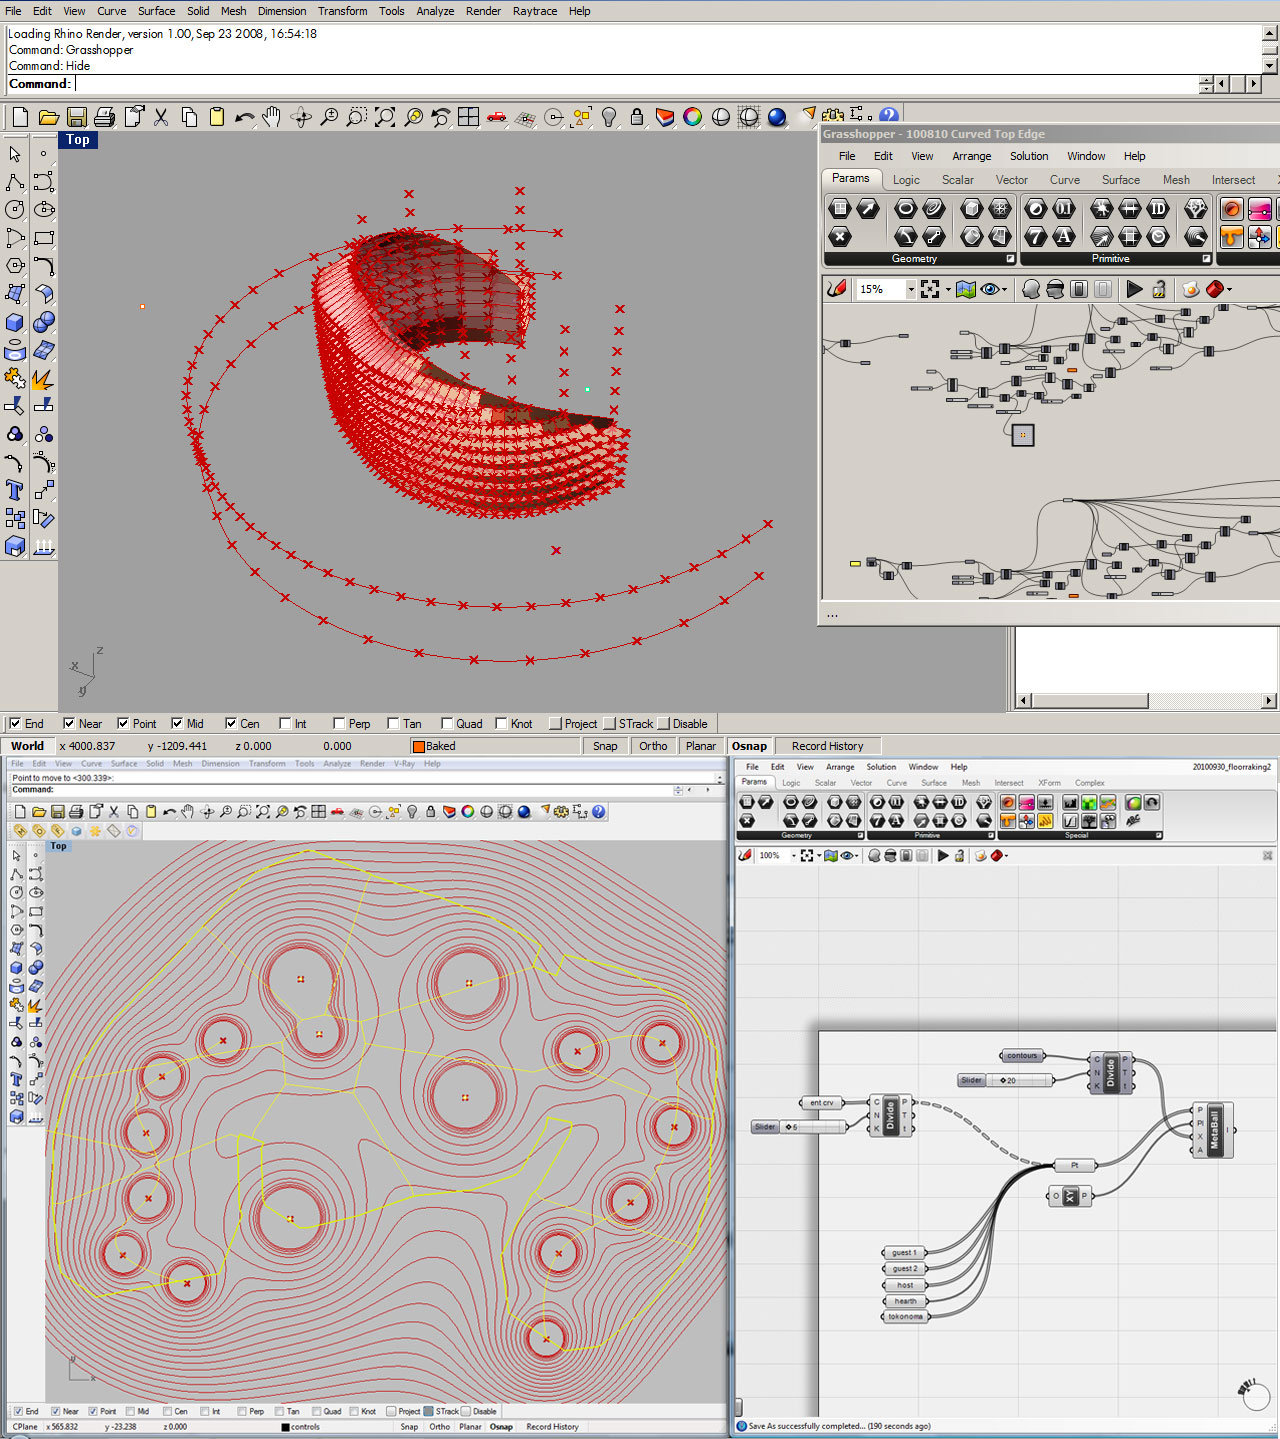Select the Box solid tool in upper left sidebar
The width and height of the screenshot is (1280, 1439).
pos(15,322)
